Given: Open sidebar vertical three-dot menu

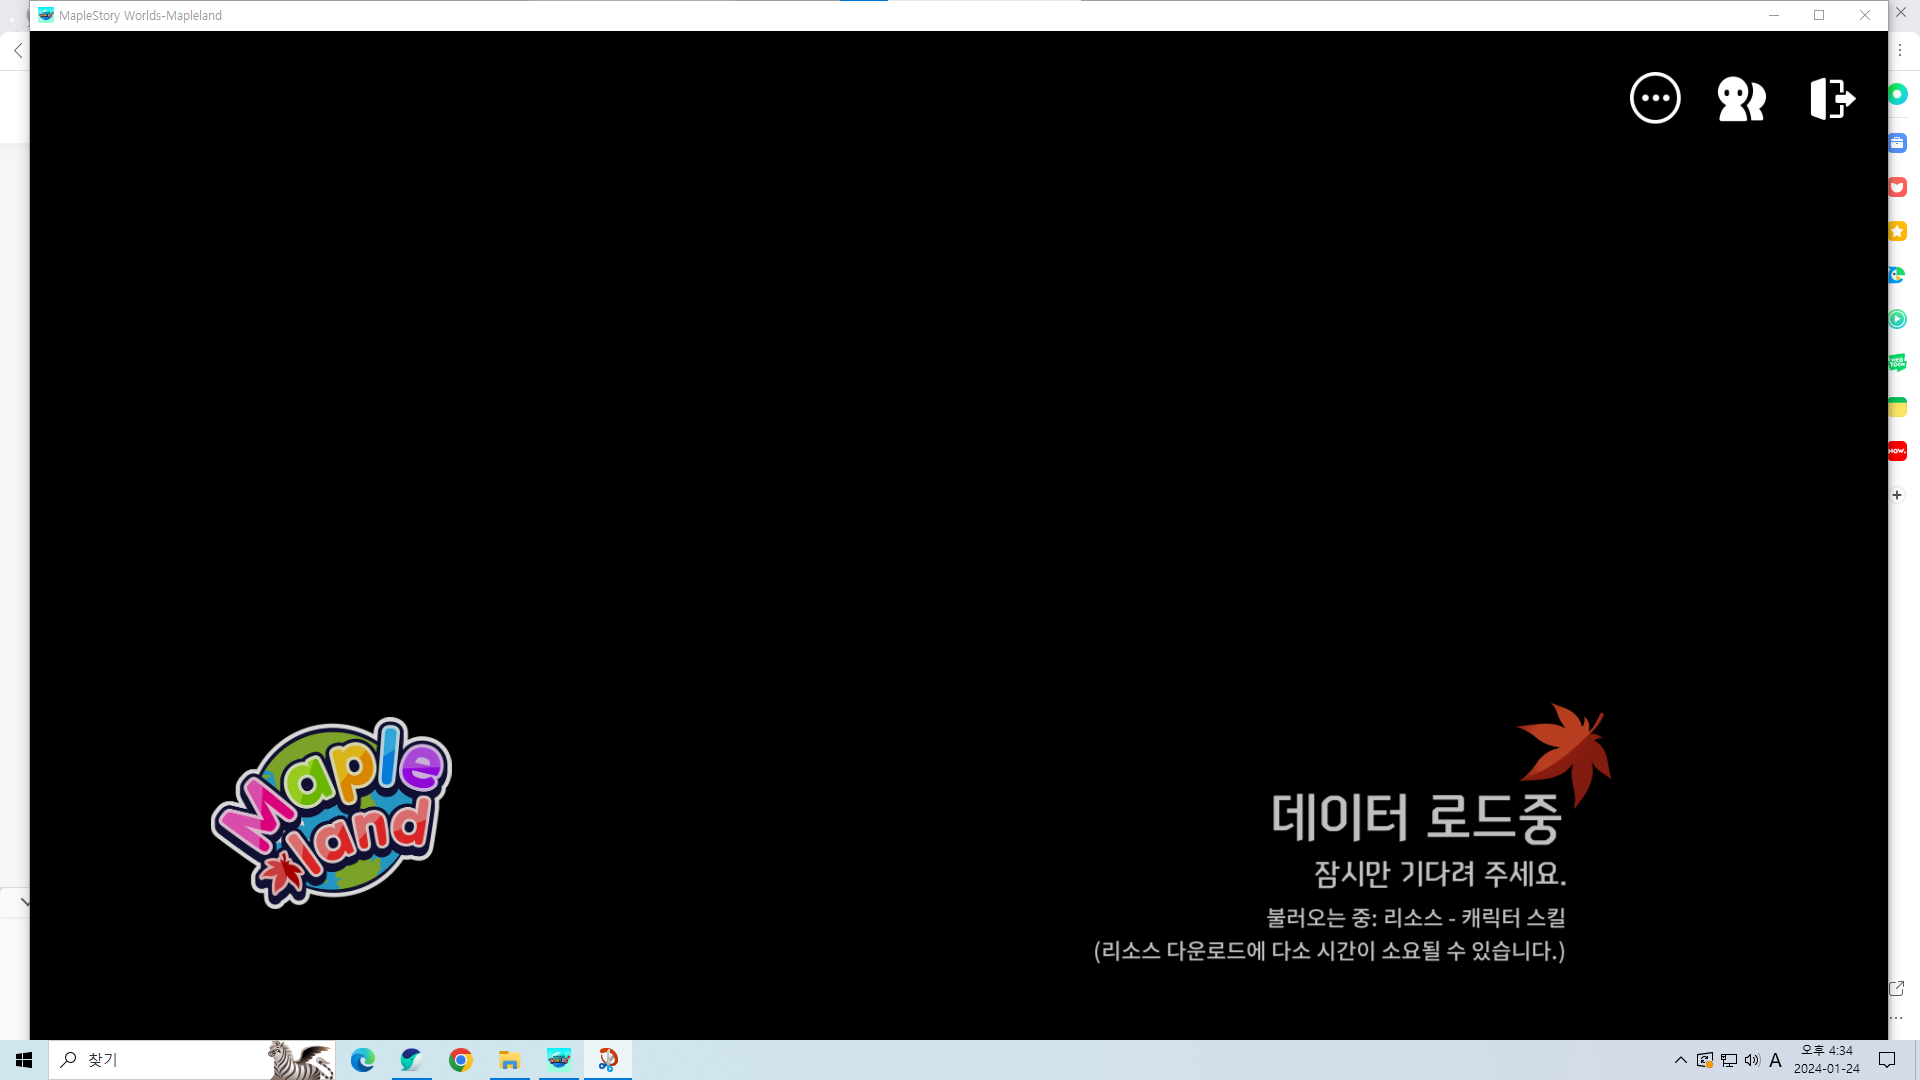Looking at the screenshot, I should [1900, 50].
